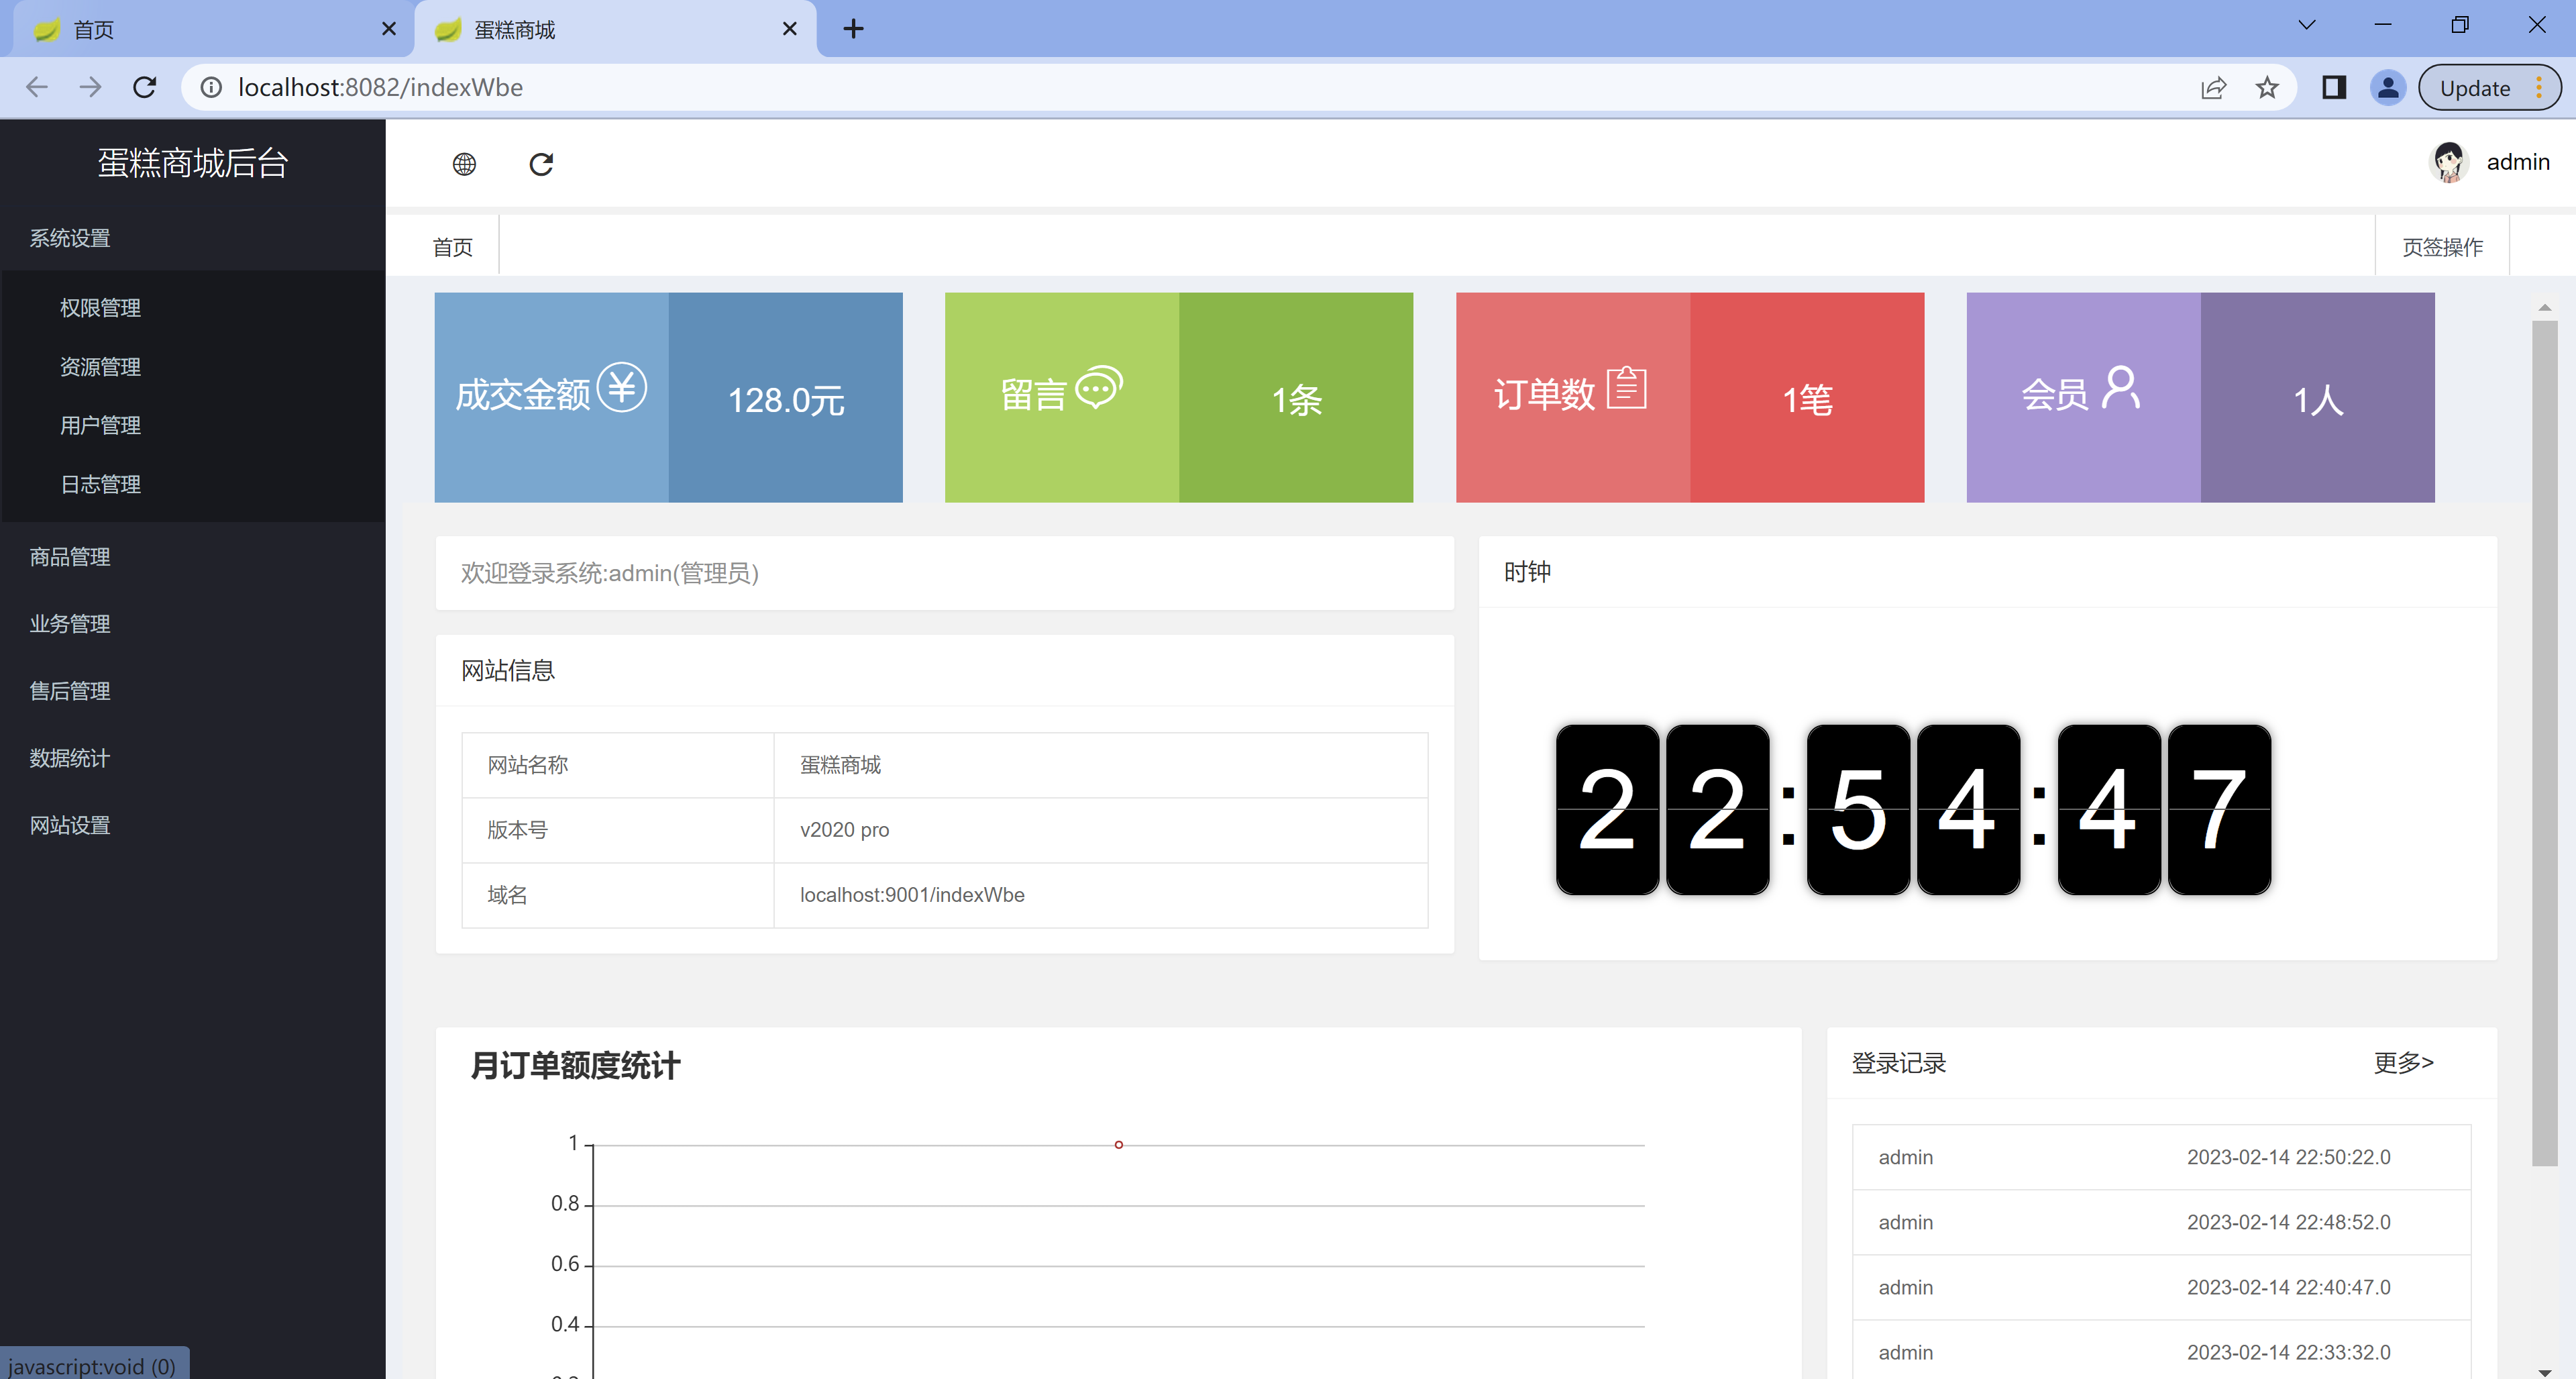The width and height of the screenshot is (2576, 1379).
Task: Open the browser side panel icon
Action: (2333, 88)
